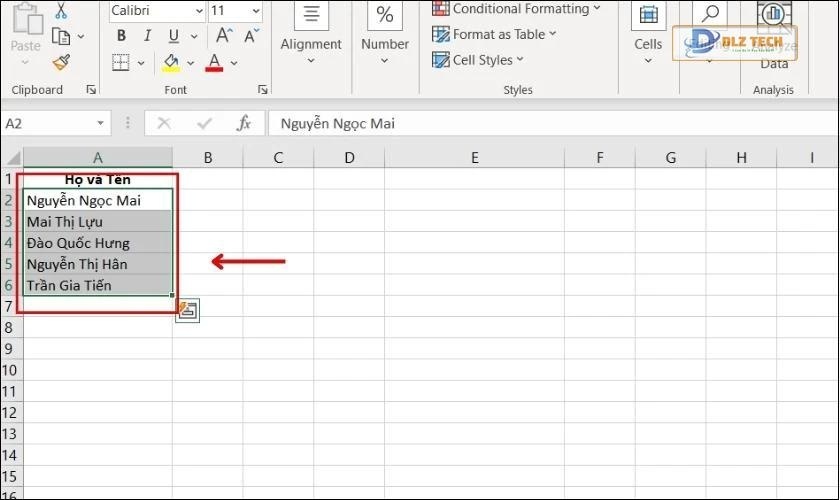
Task: Open the Number format group button
Action: [385, 35]
